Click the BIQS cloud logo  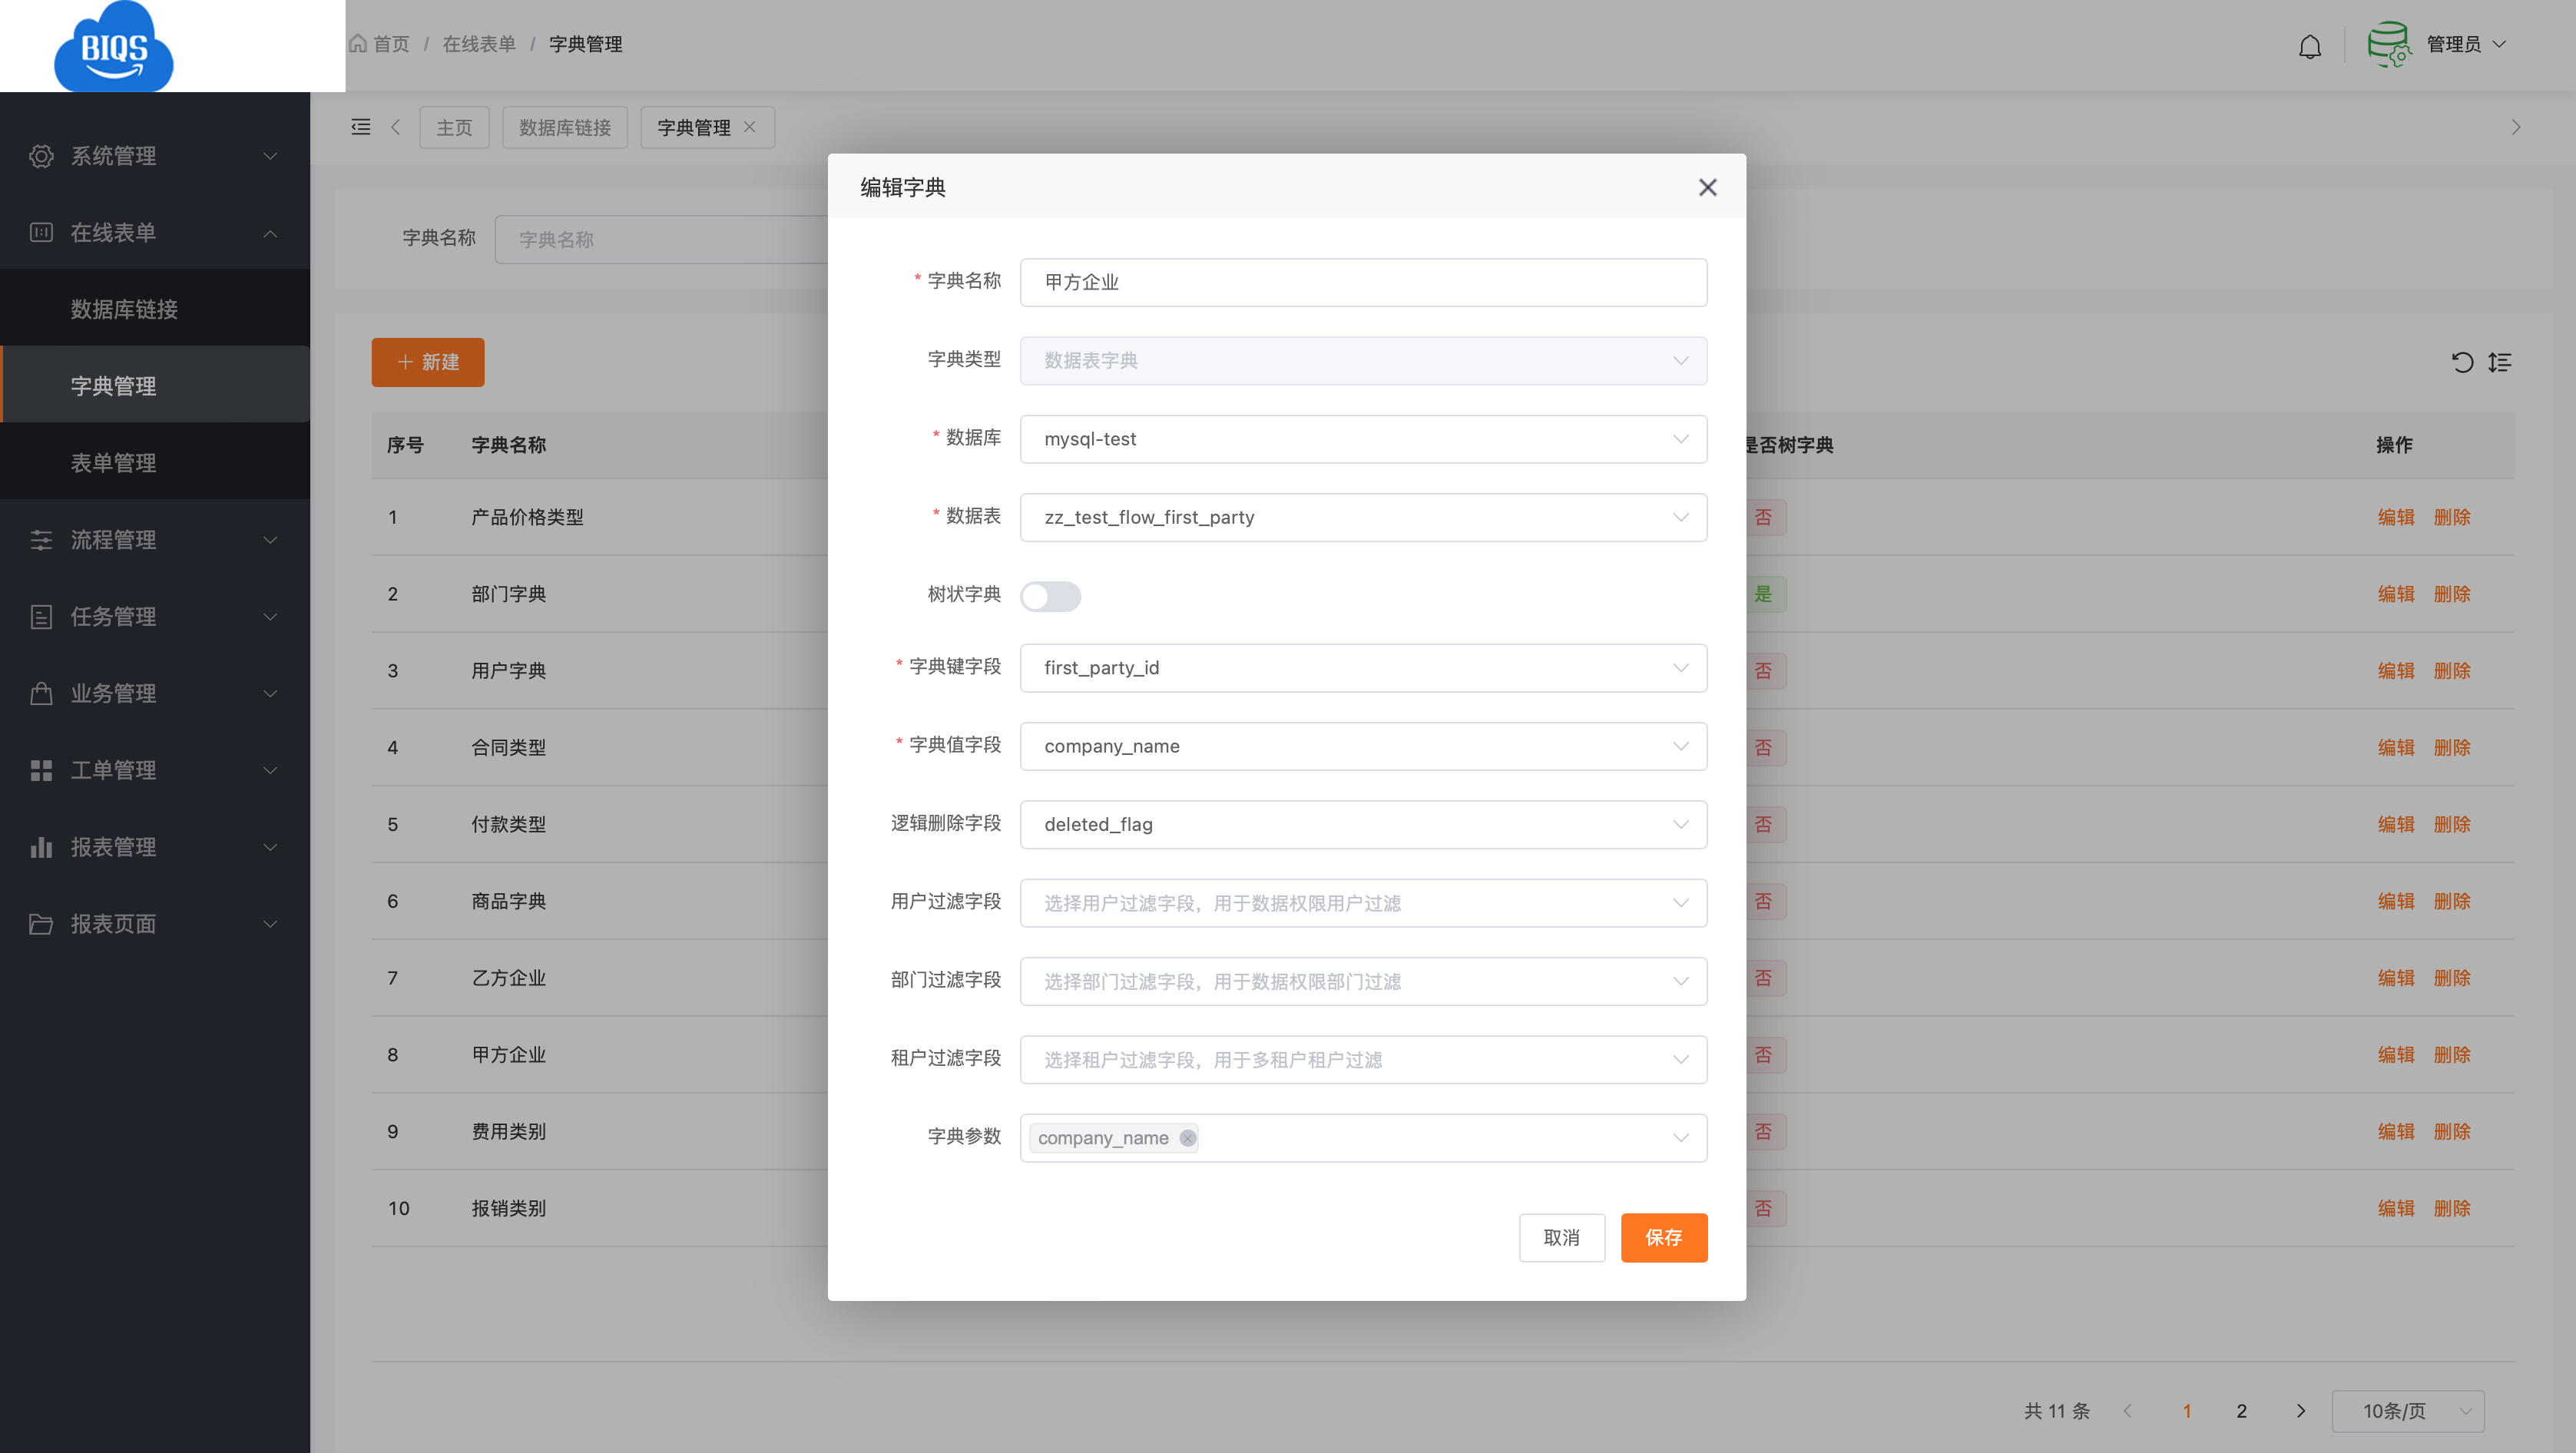[113, 46]
